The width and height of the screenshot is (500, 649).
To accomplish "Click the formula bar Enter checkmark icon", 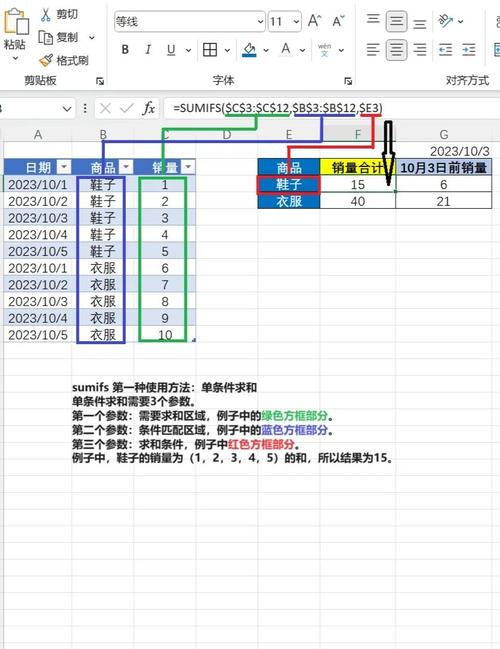I will pos(127,108).
